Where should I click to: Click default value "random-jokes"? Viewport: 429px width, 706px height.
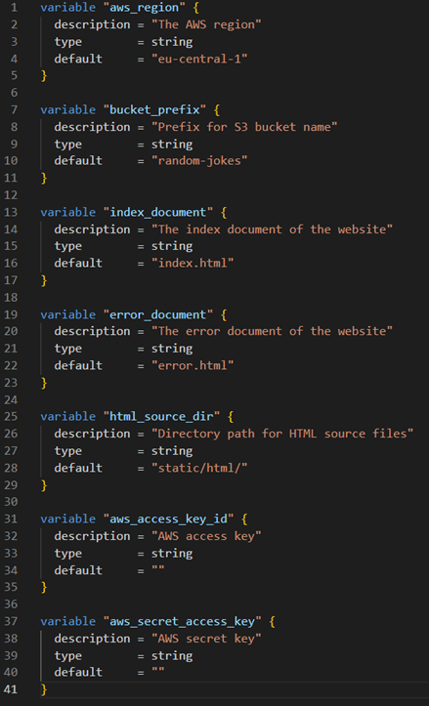click(x=199, y=161)
